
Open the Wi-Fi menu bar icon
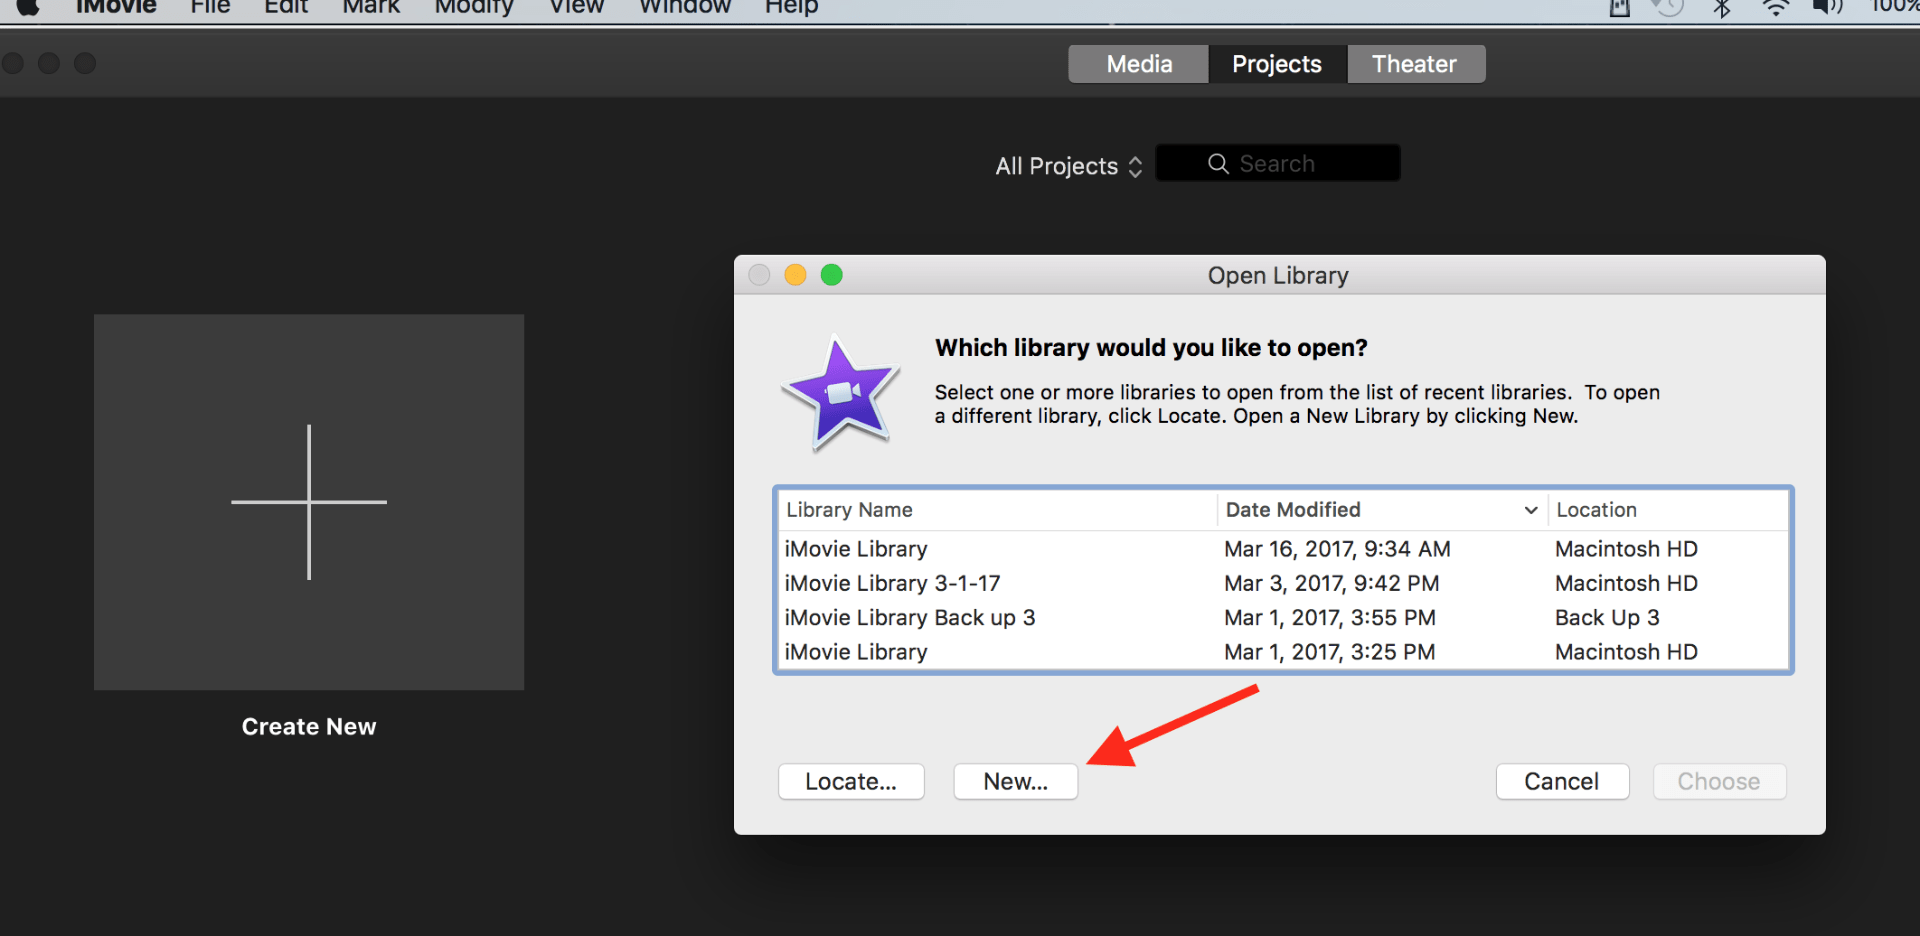tap(1776, 8)
